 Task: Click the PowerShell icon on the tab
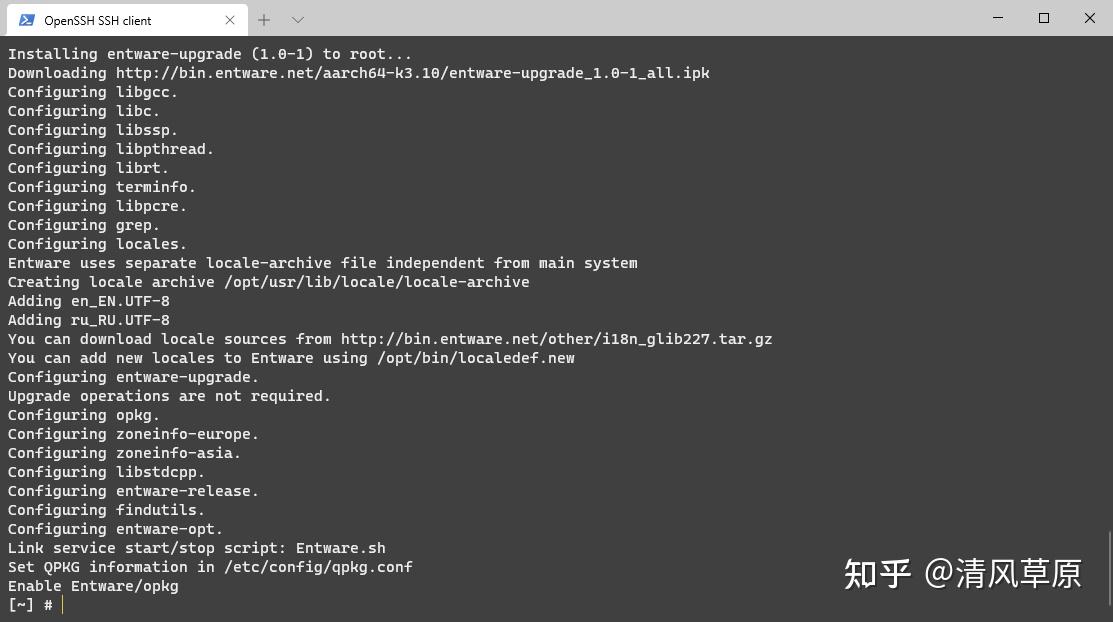tap(27, 20)
